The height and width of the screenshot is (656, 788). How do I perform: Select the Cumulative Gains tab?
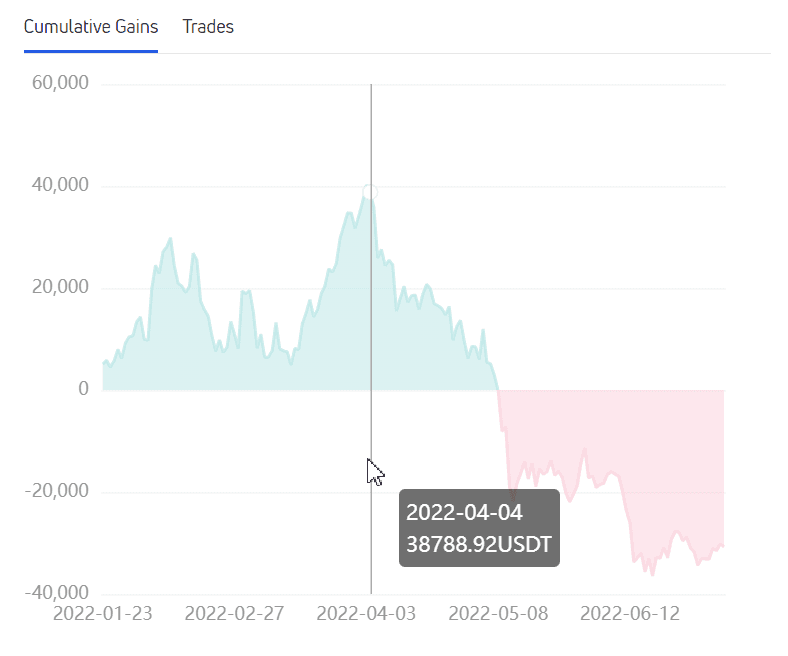click(x=91, y=27)
